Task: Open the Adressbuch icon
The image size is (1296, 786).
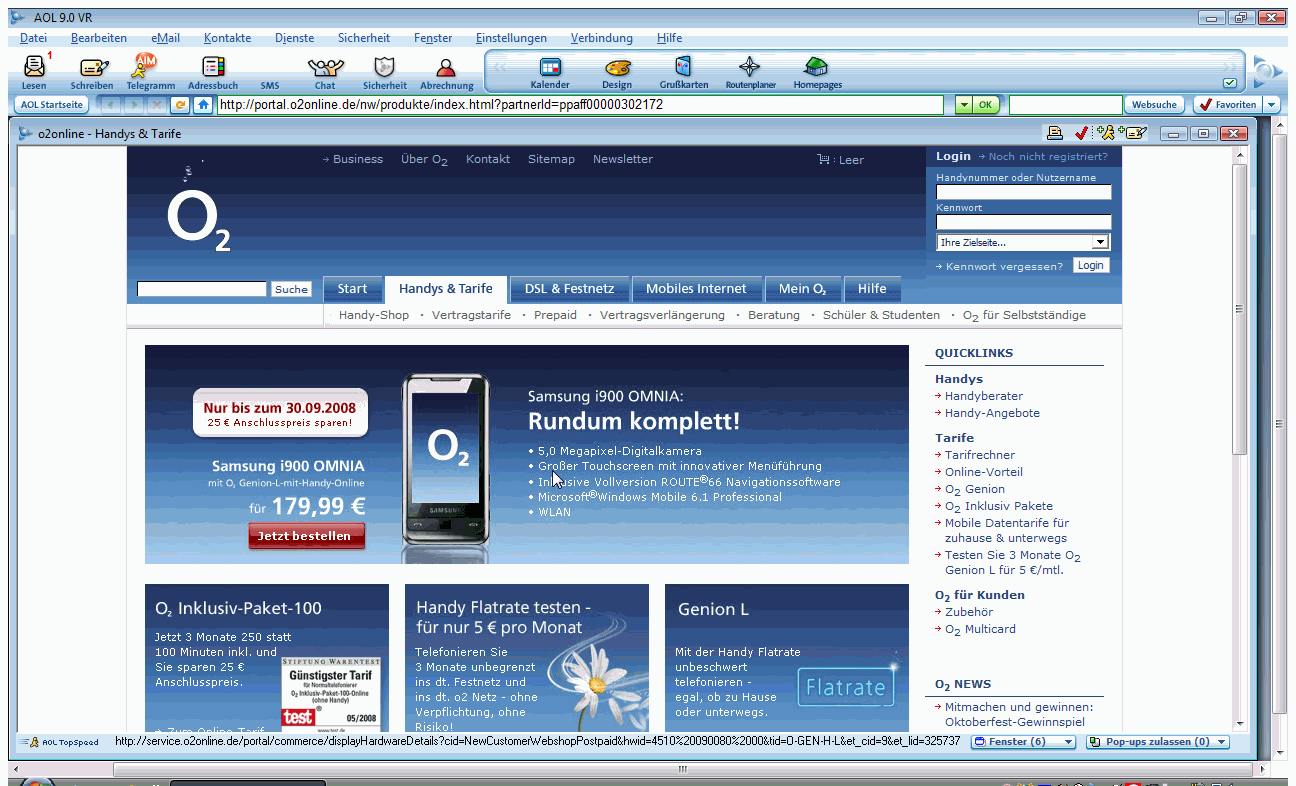Action: point(213,68)
